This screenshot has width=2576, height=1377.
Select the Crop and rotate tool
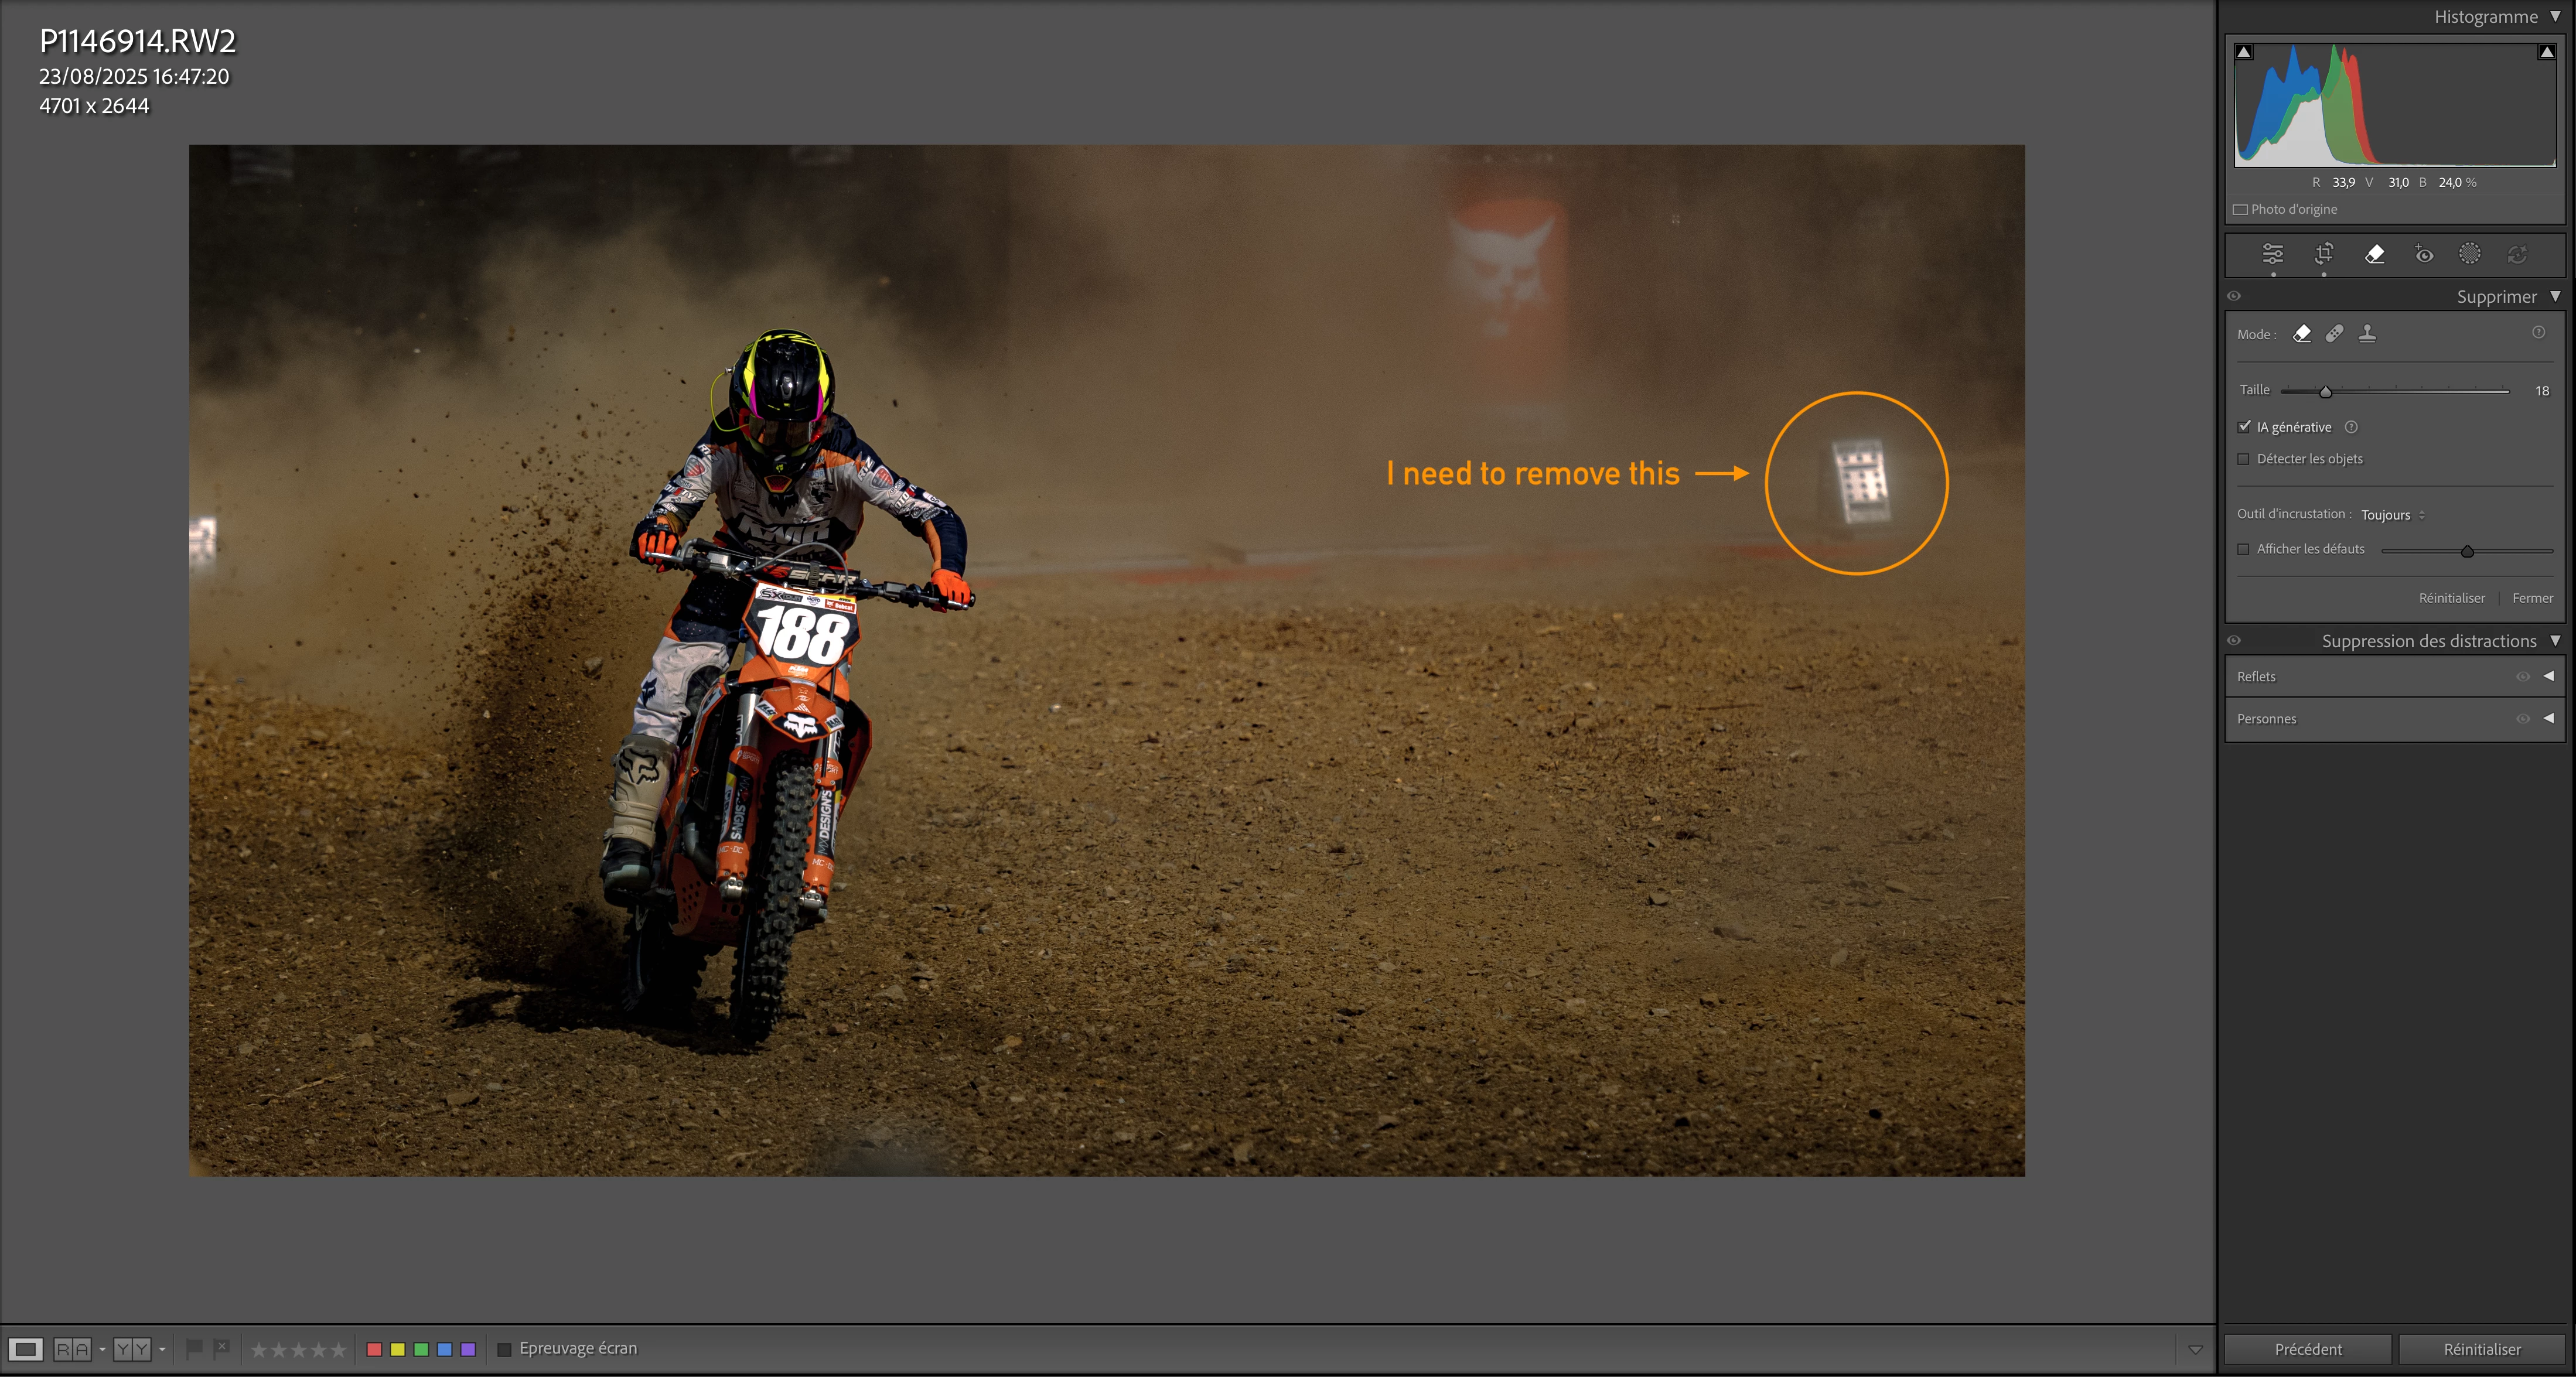pyautogui.click(x=2323, y=254)
